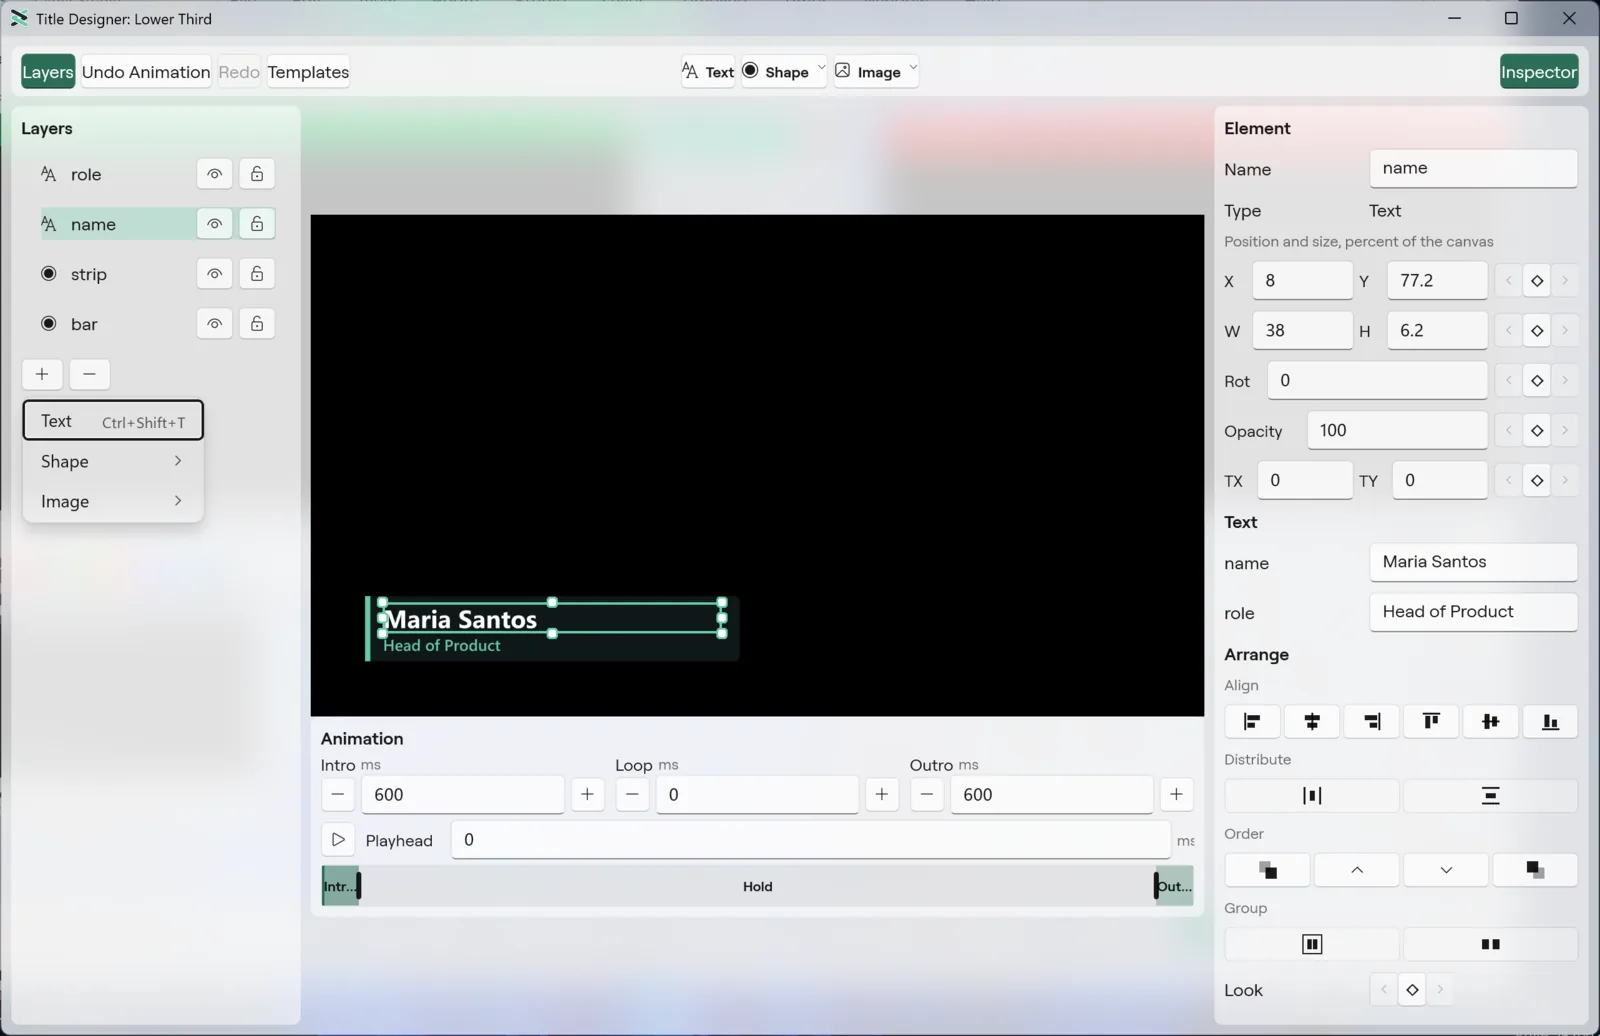Toggle visibility of strip layer
Viewport: 1600px width, 1036px height.
[x=214, y=274]
